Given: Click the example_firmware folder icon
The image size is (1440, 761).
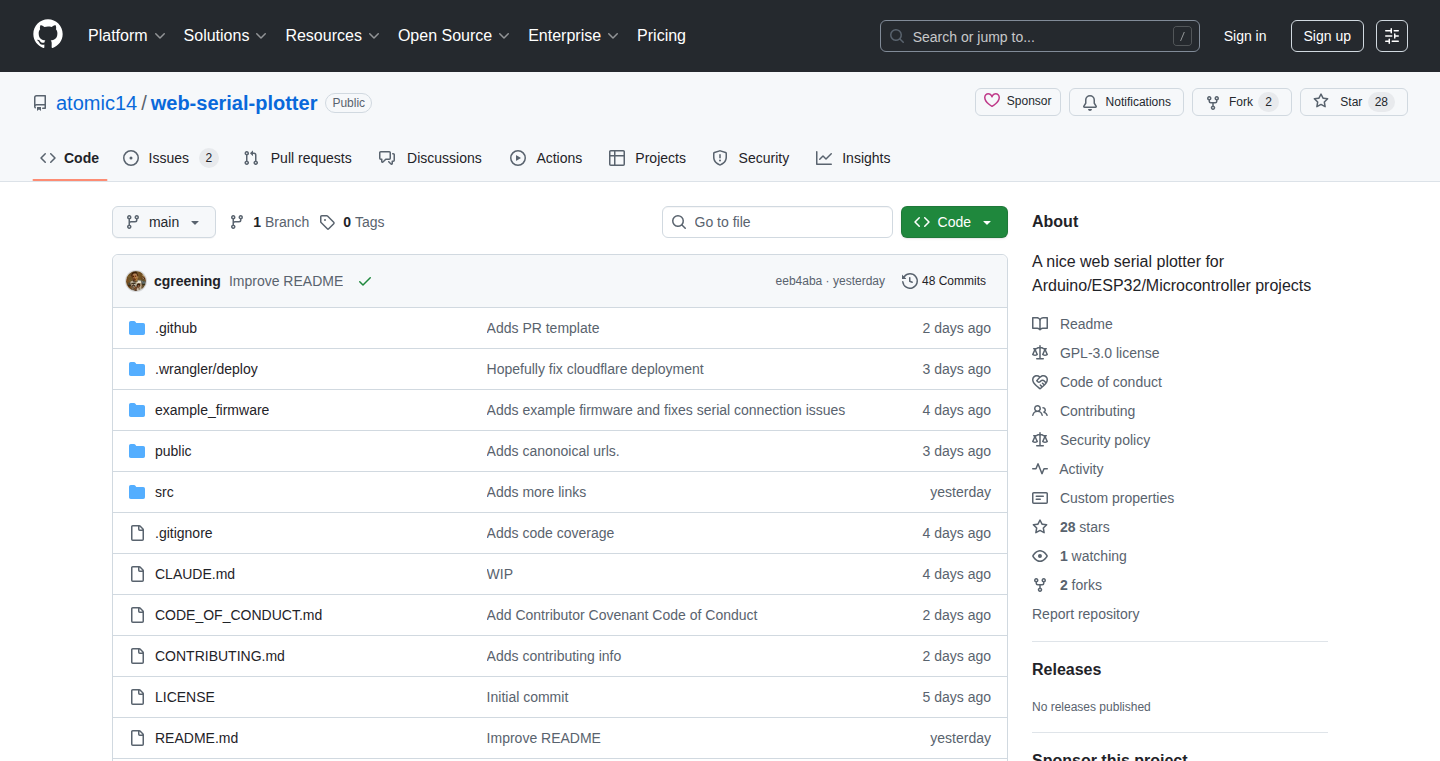Looking at the screenshot, I should (x=137, y=410).
